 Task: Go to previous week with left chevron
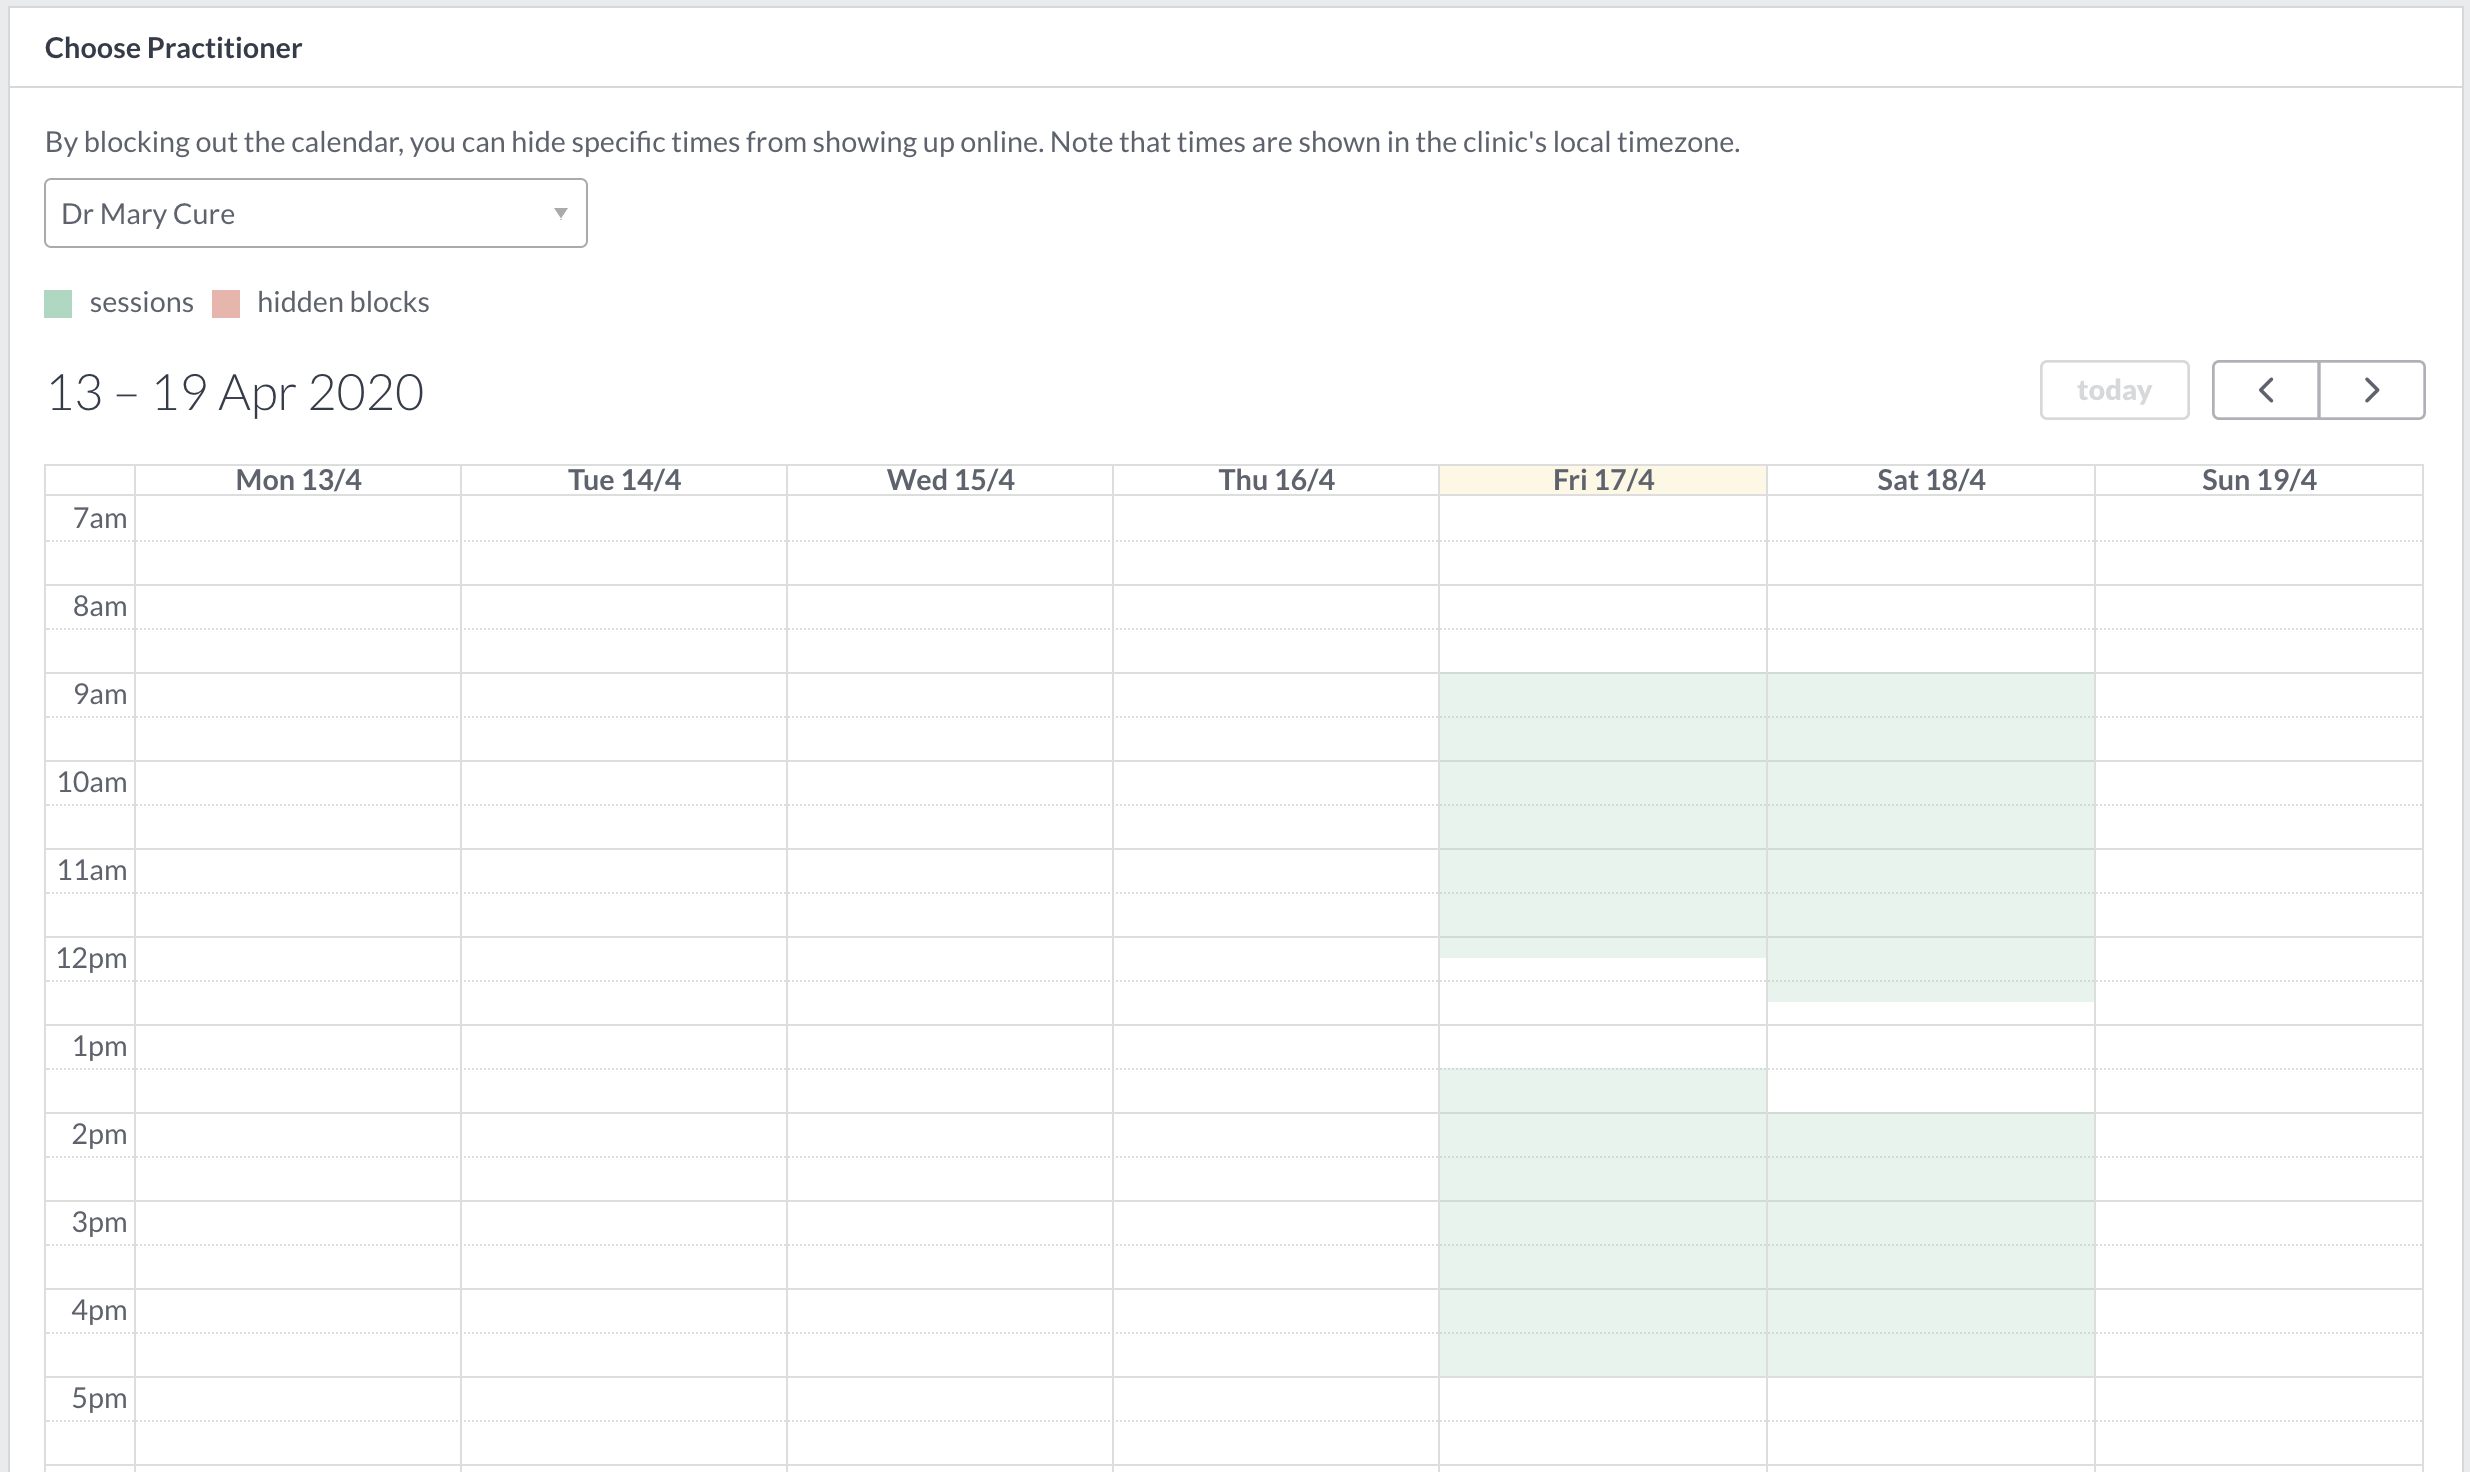(2266, 390)
